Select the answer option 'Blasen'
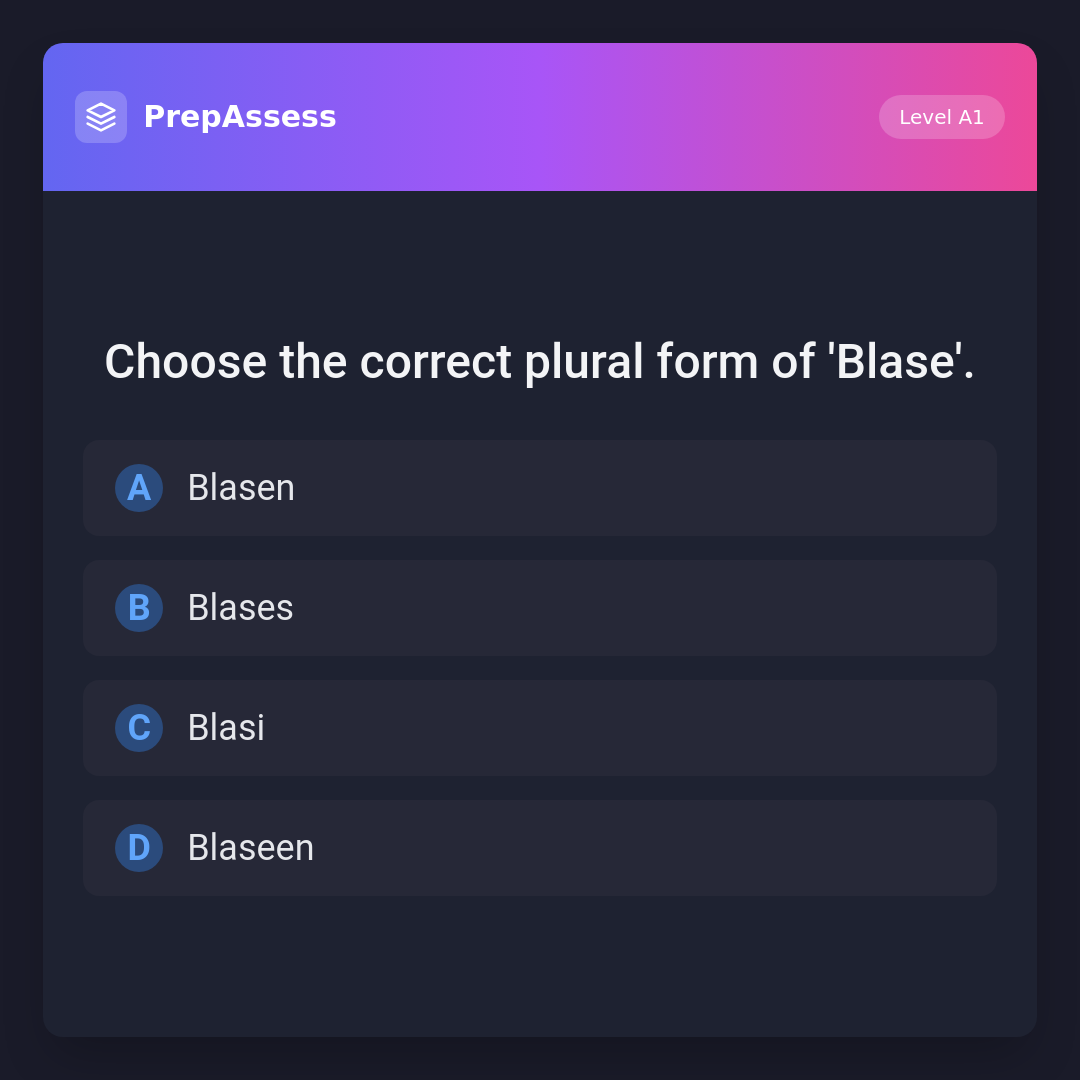Screen dimensions: 1080x1080 (x=241, y=488)
